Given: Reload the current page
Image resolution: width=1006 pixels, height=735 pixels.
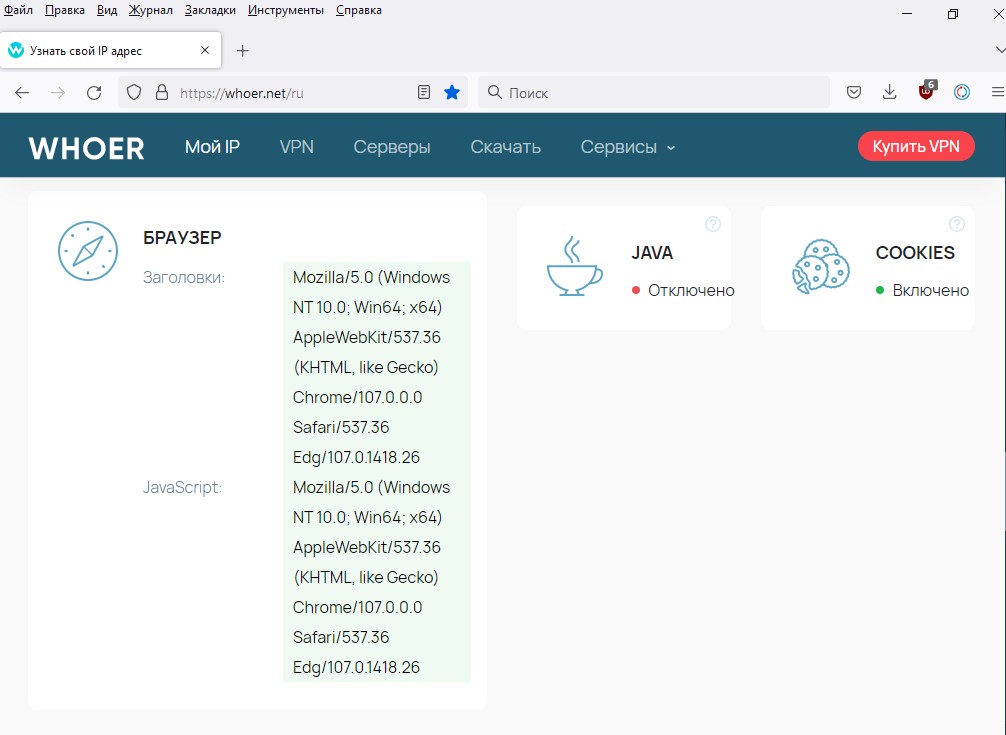Looking at the screenshot, I should click(94, 93).
